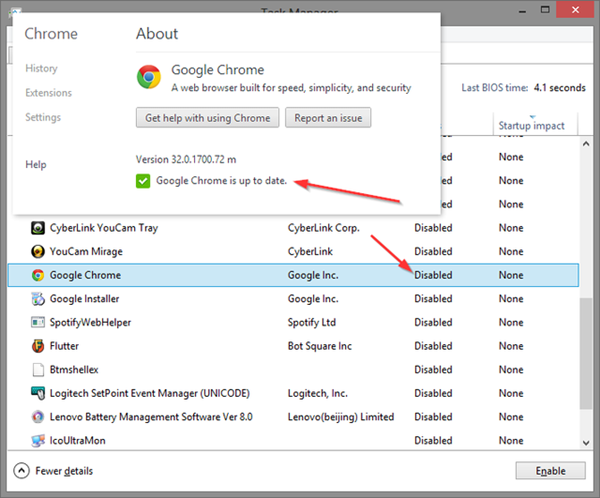The width and height of the screenshot is (600, 498).
Task: Click the Fewer details link text
Action: click(64, 471)
